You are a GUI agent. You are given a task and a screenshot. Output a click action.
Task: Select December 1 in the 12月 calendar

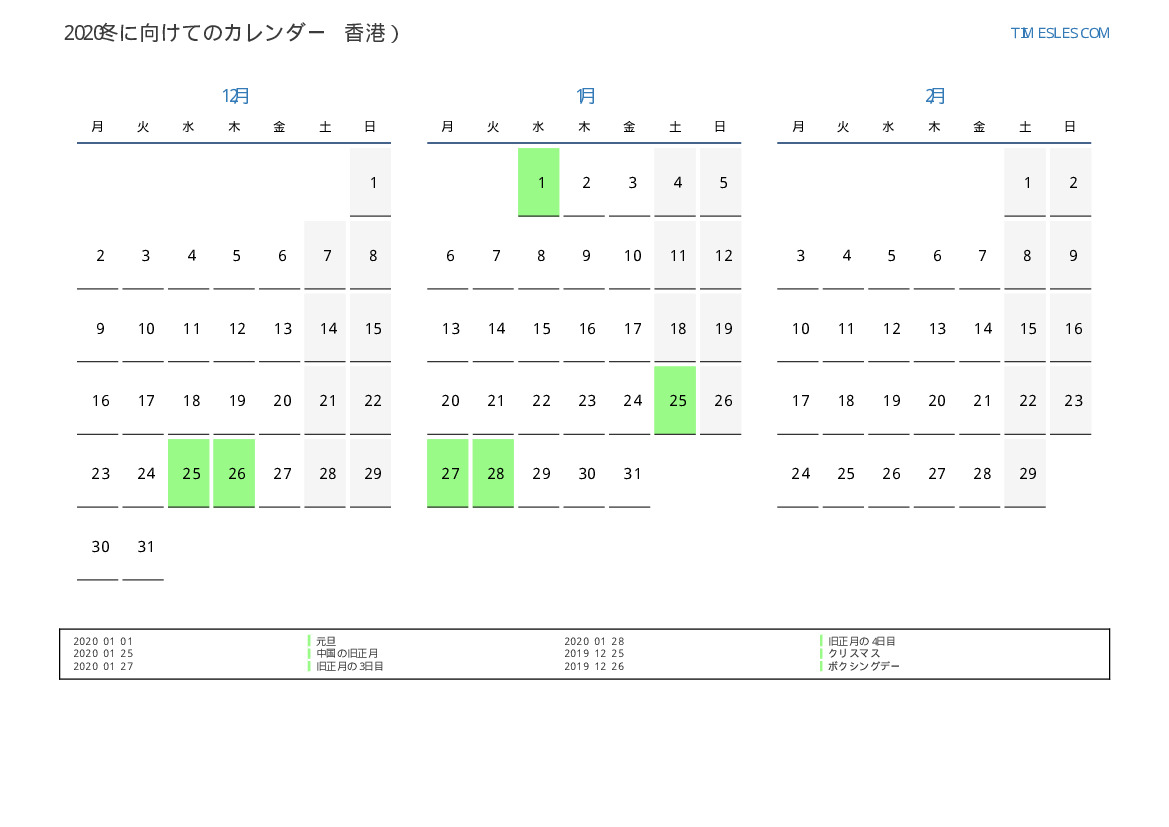point(371,183)
